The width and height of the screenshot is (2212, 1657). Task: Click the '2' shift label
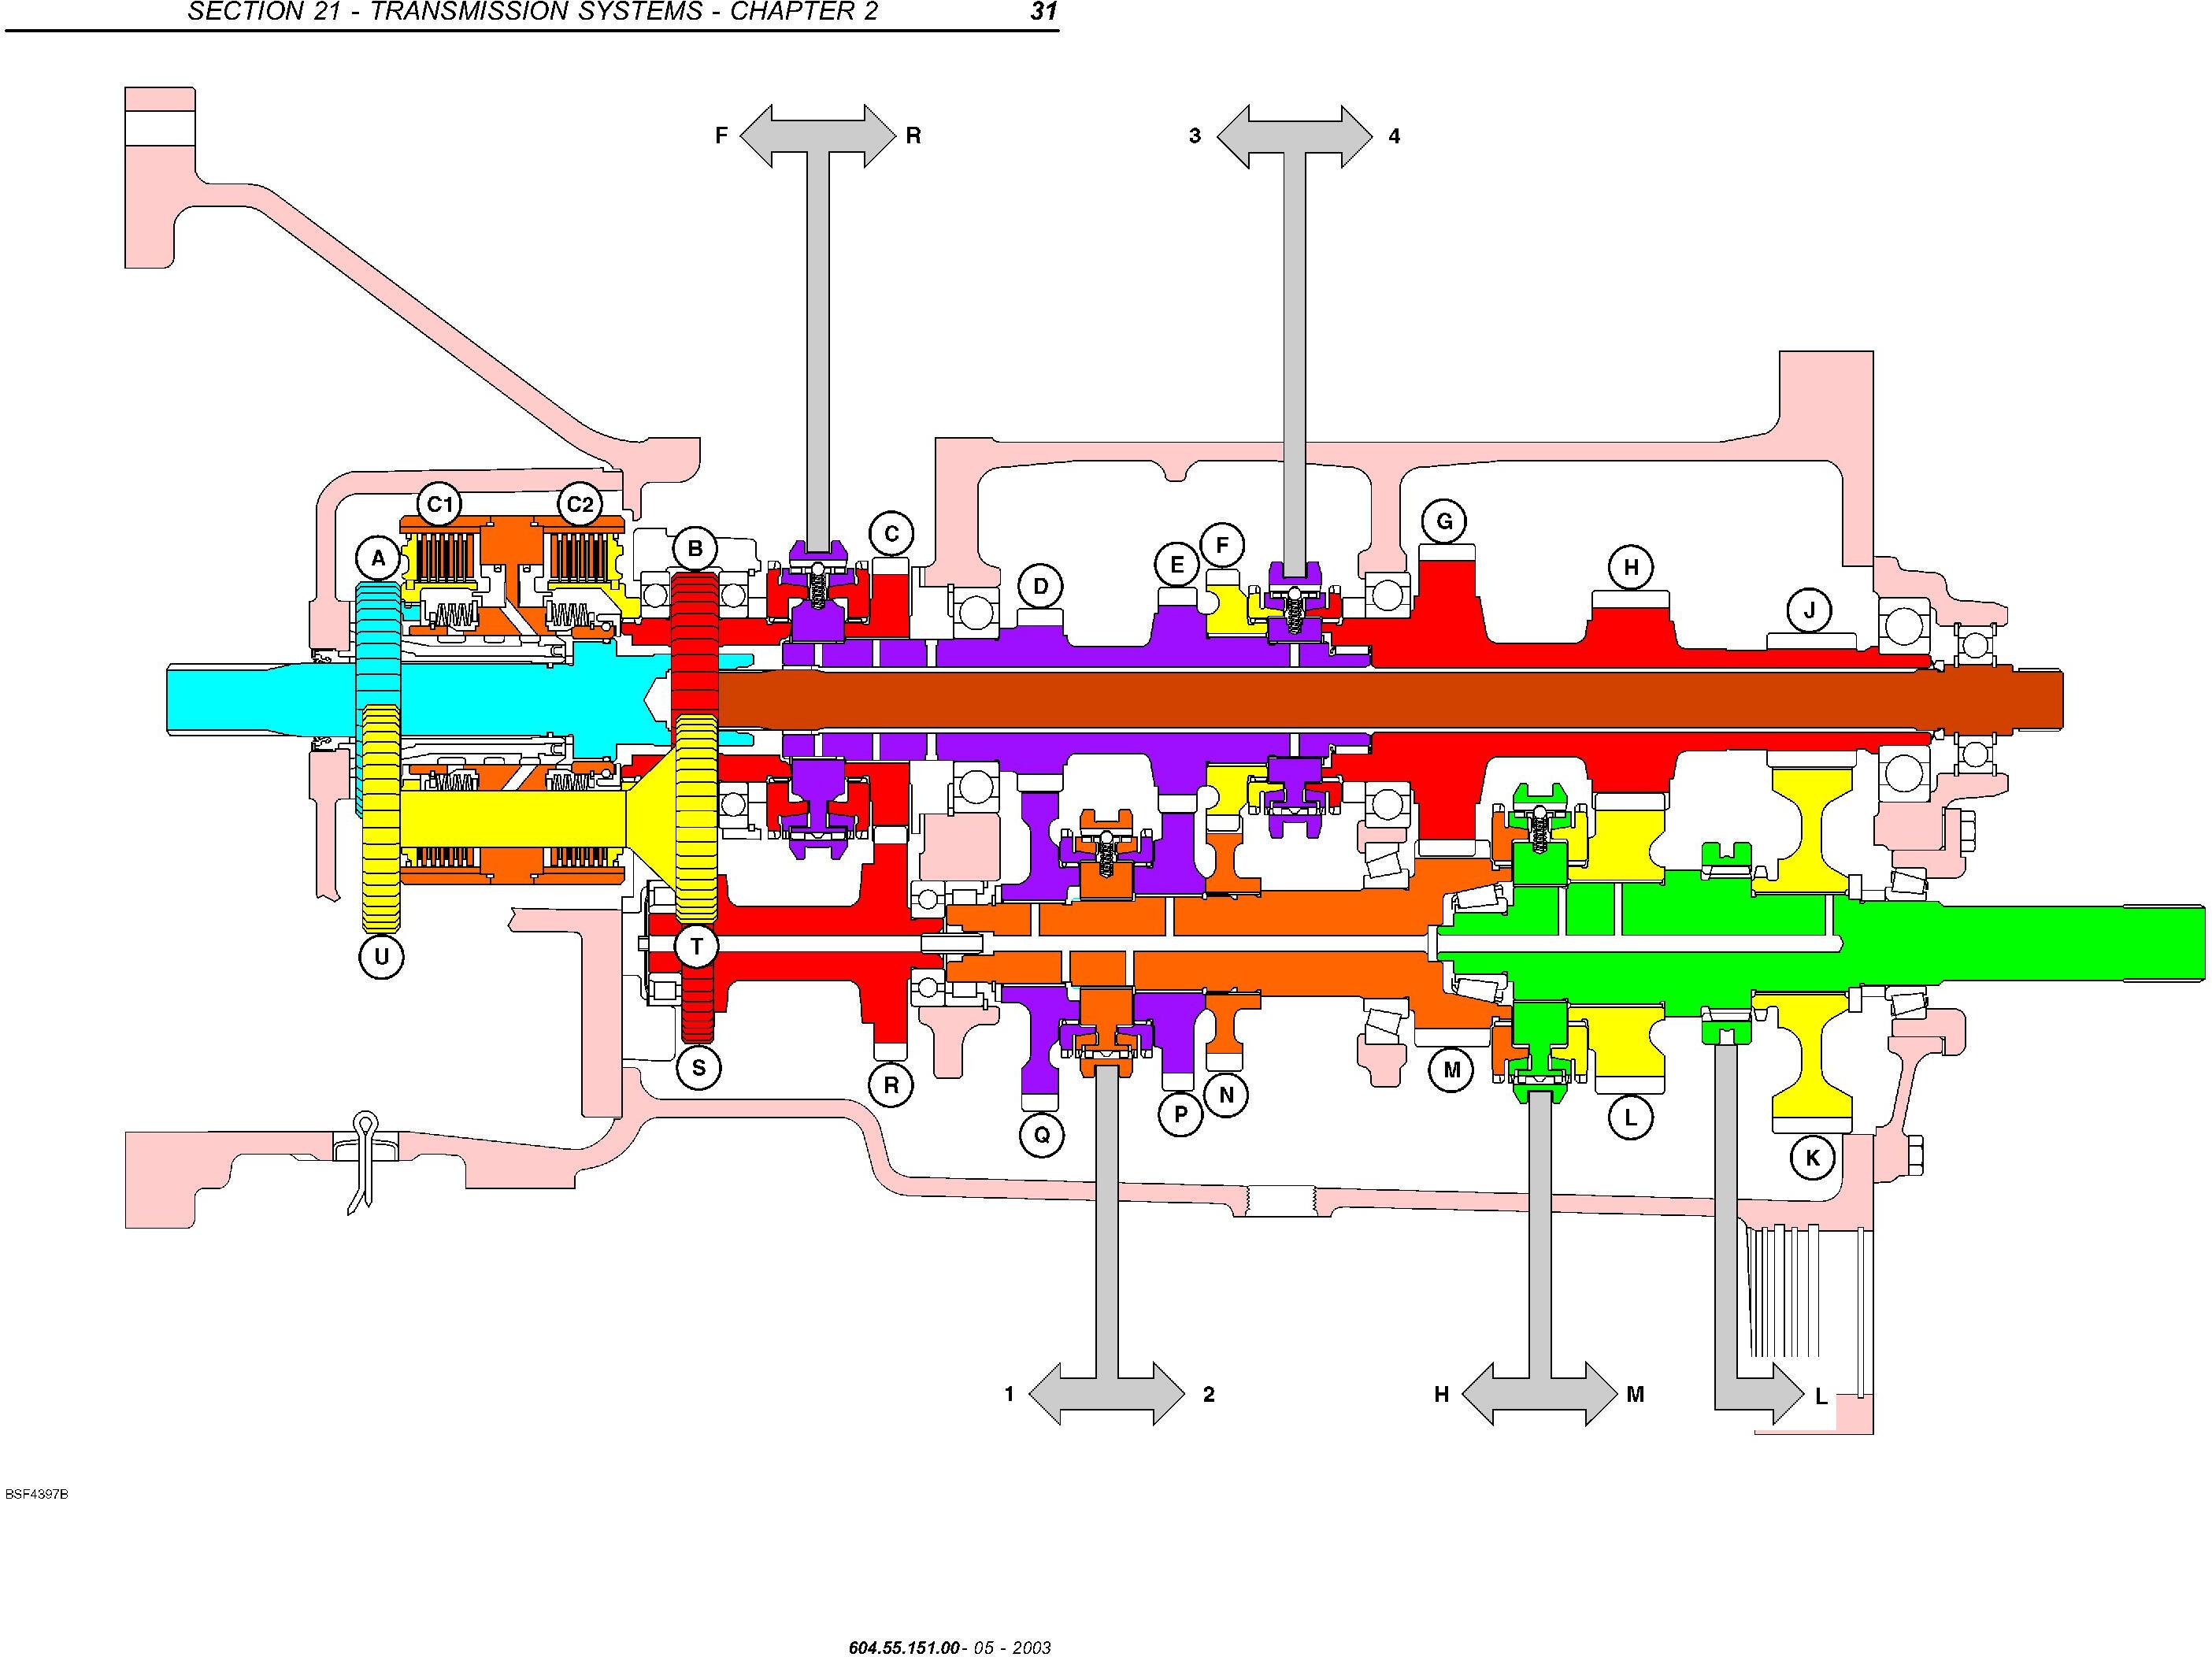[x=1208, y=1394]
